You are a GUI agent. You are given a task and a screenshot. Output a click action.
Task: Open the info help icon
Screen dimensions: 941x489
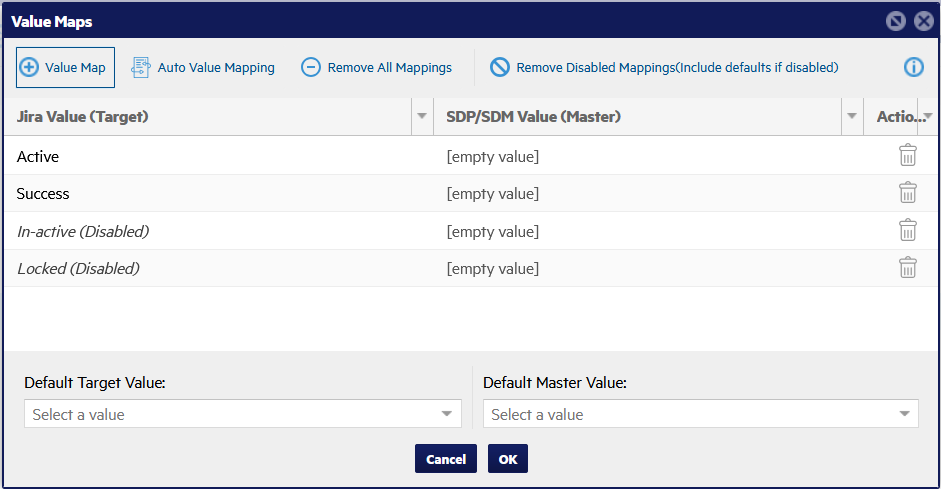[913, 67]
